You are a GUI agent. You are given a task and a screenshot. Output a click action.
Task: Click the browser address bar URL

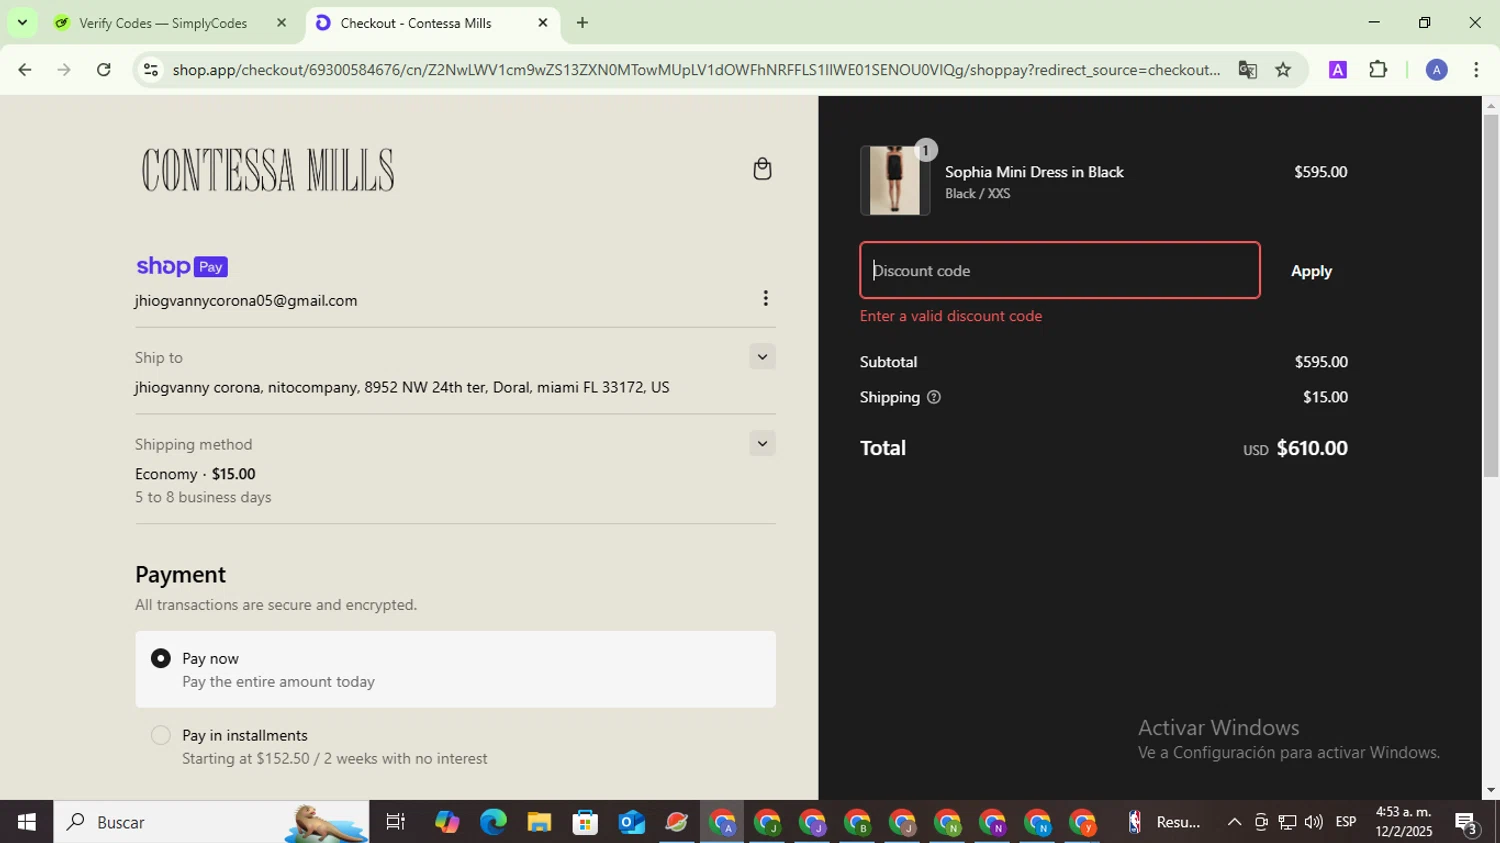tap(696, 70)
